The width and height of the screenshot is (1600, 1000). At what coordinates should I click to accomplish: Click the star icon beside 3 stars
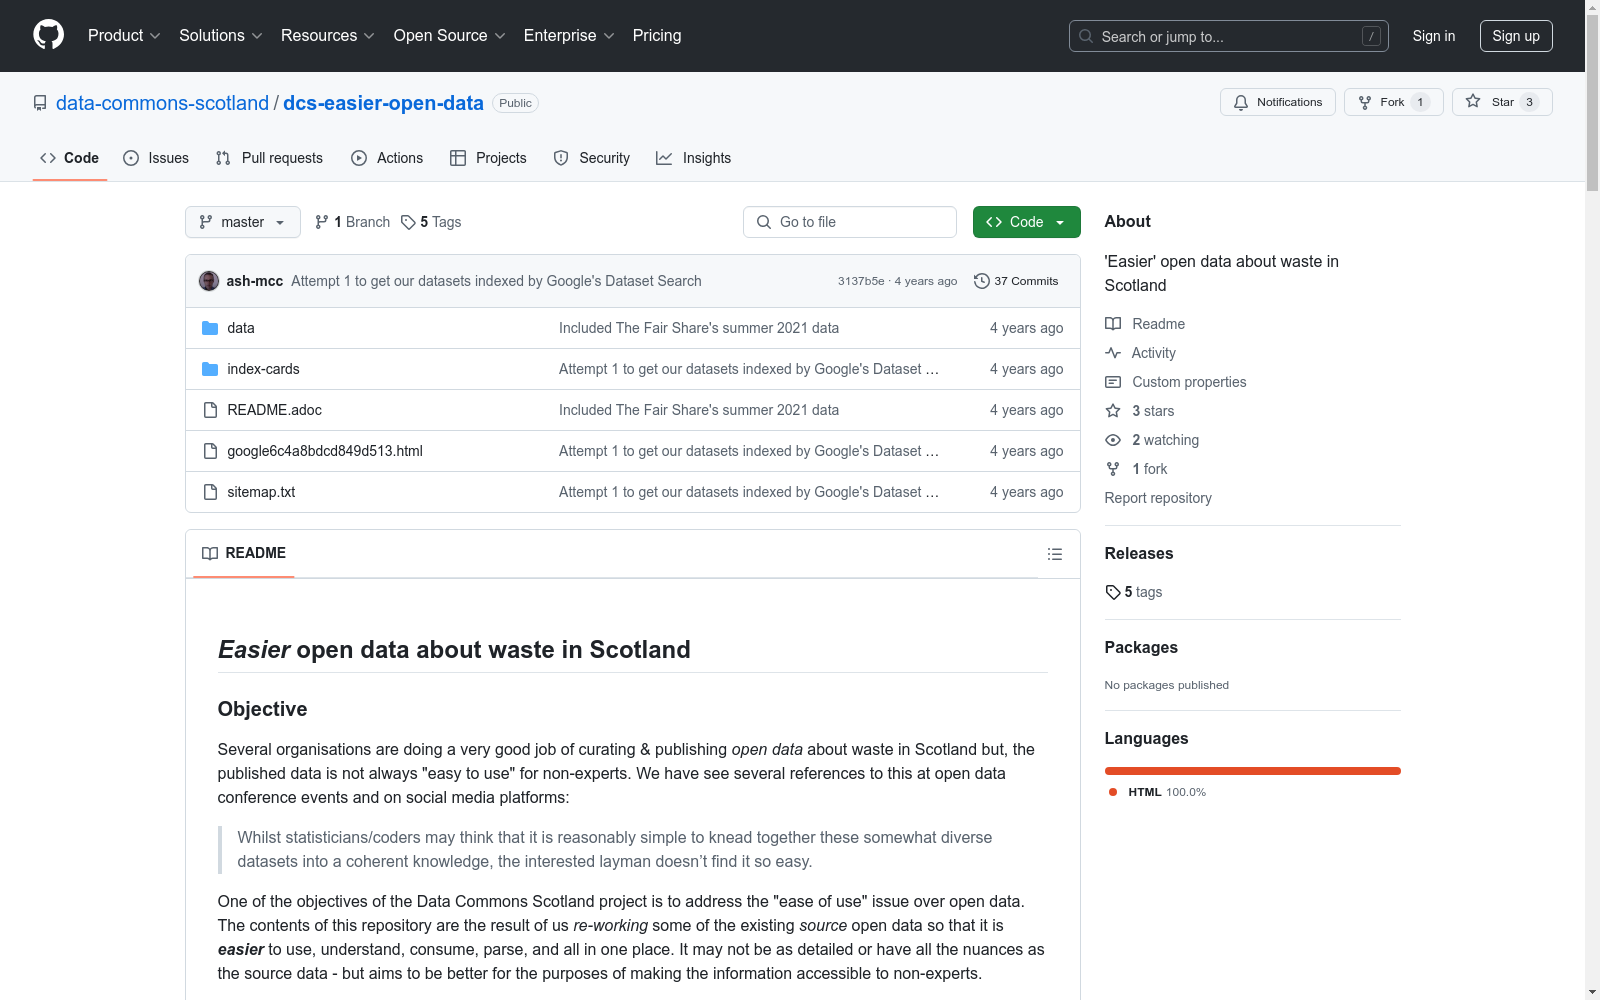[x=1113, y=411]
